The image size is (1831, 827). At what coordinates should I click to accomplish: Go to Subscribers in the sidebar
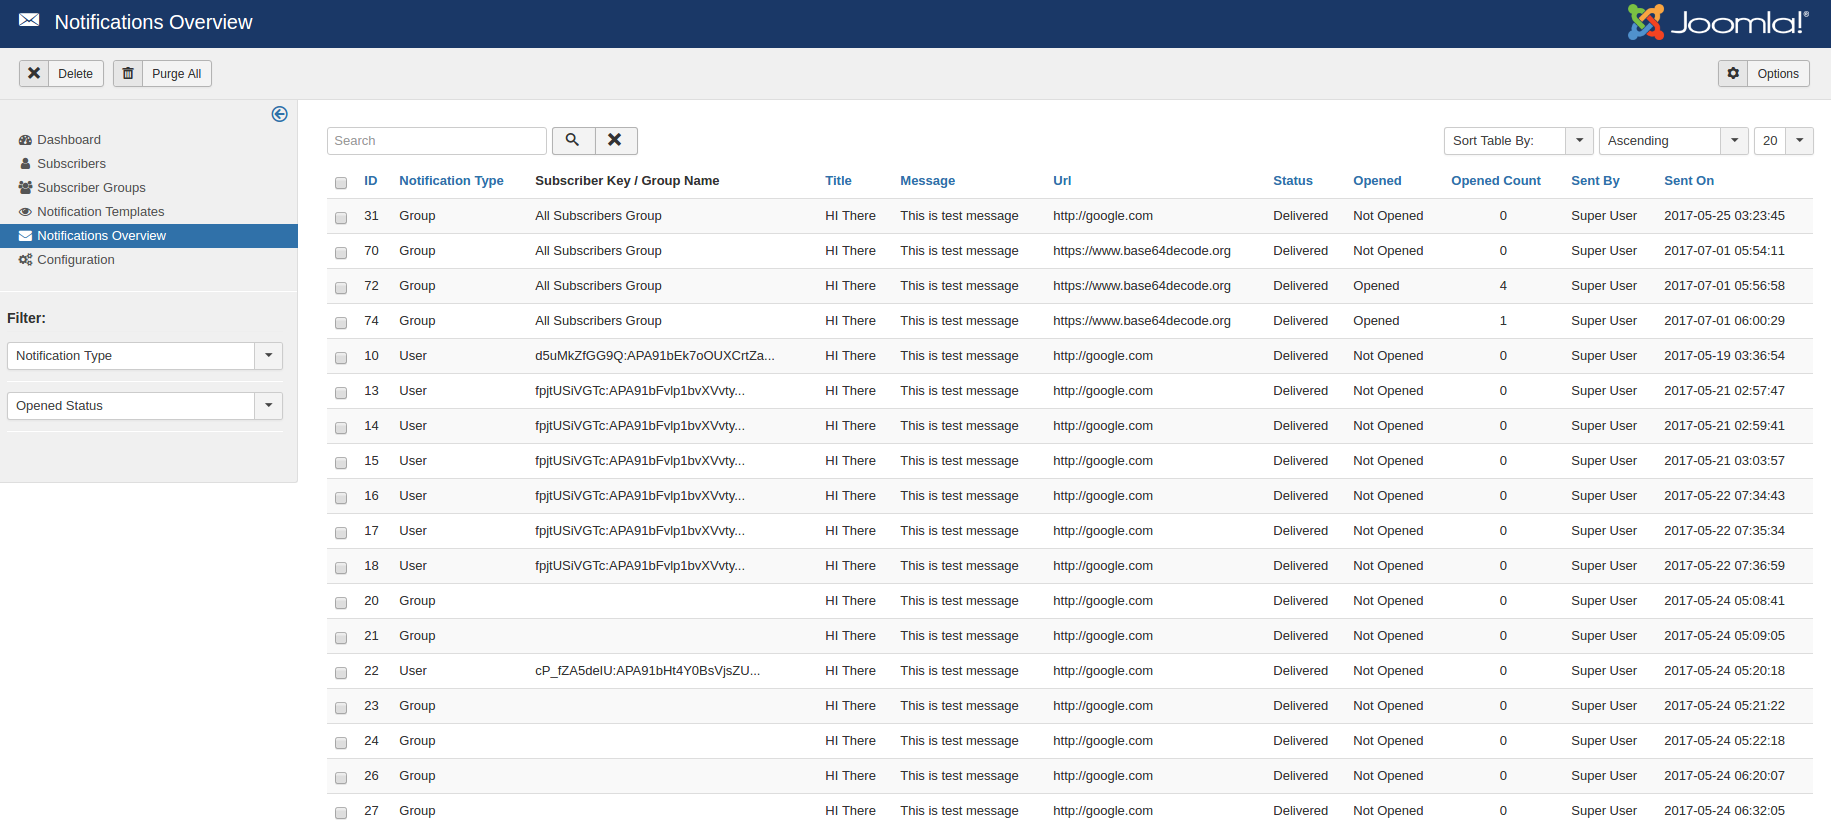coord(71,164)
